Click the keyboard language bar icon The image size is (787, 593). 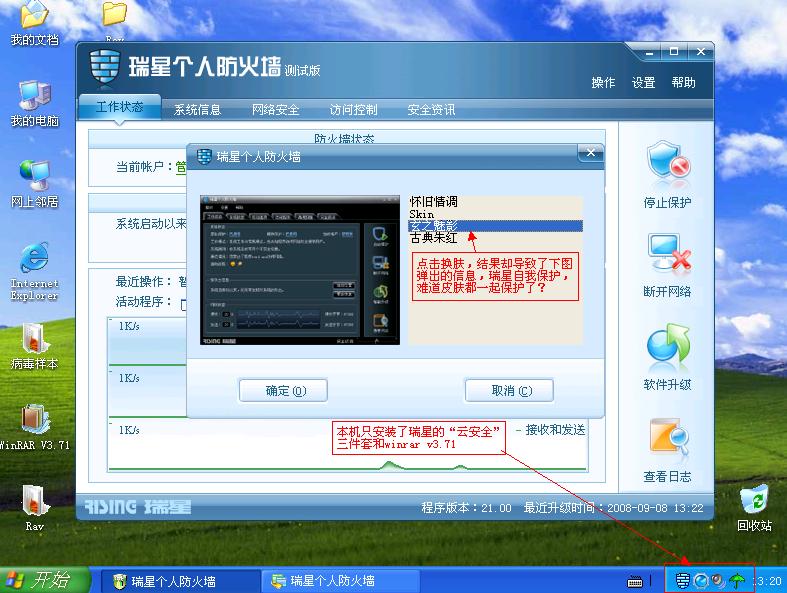pos(635,582)
